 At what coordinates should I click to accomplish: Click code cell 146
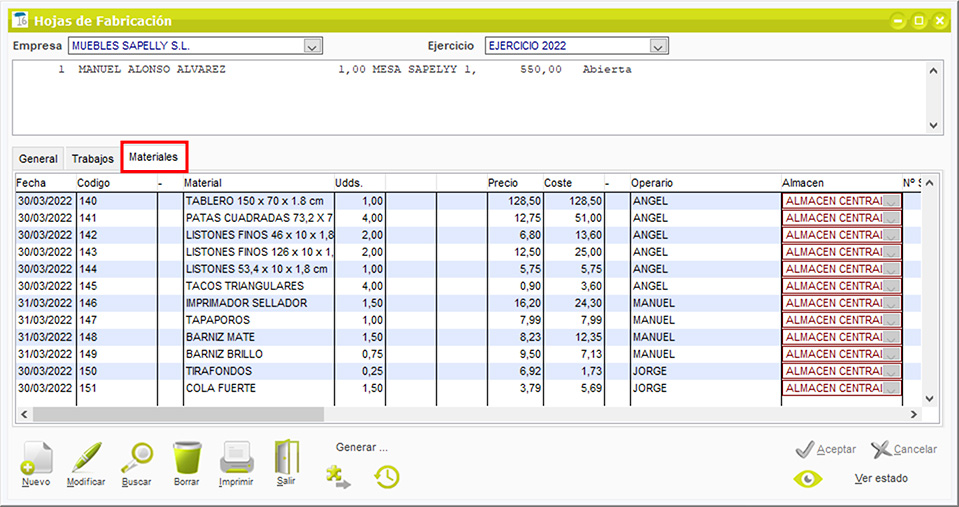coord(117,303)
